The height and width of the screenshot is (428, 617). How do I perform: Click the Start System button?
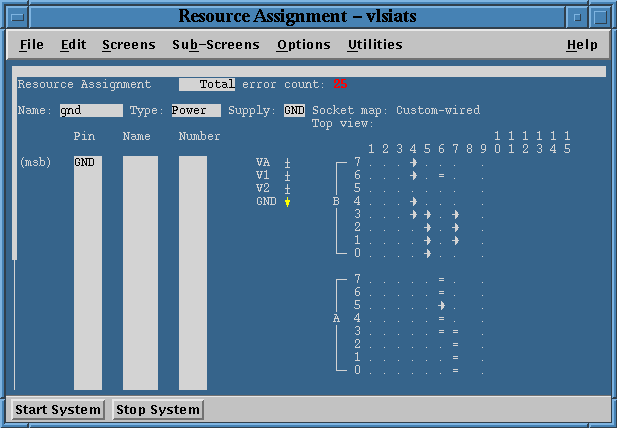click(58, 410)
